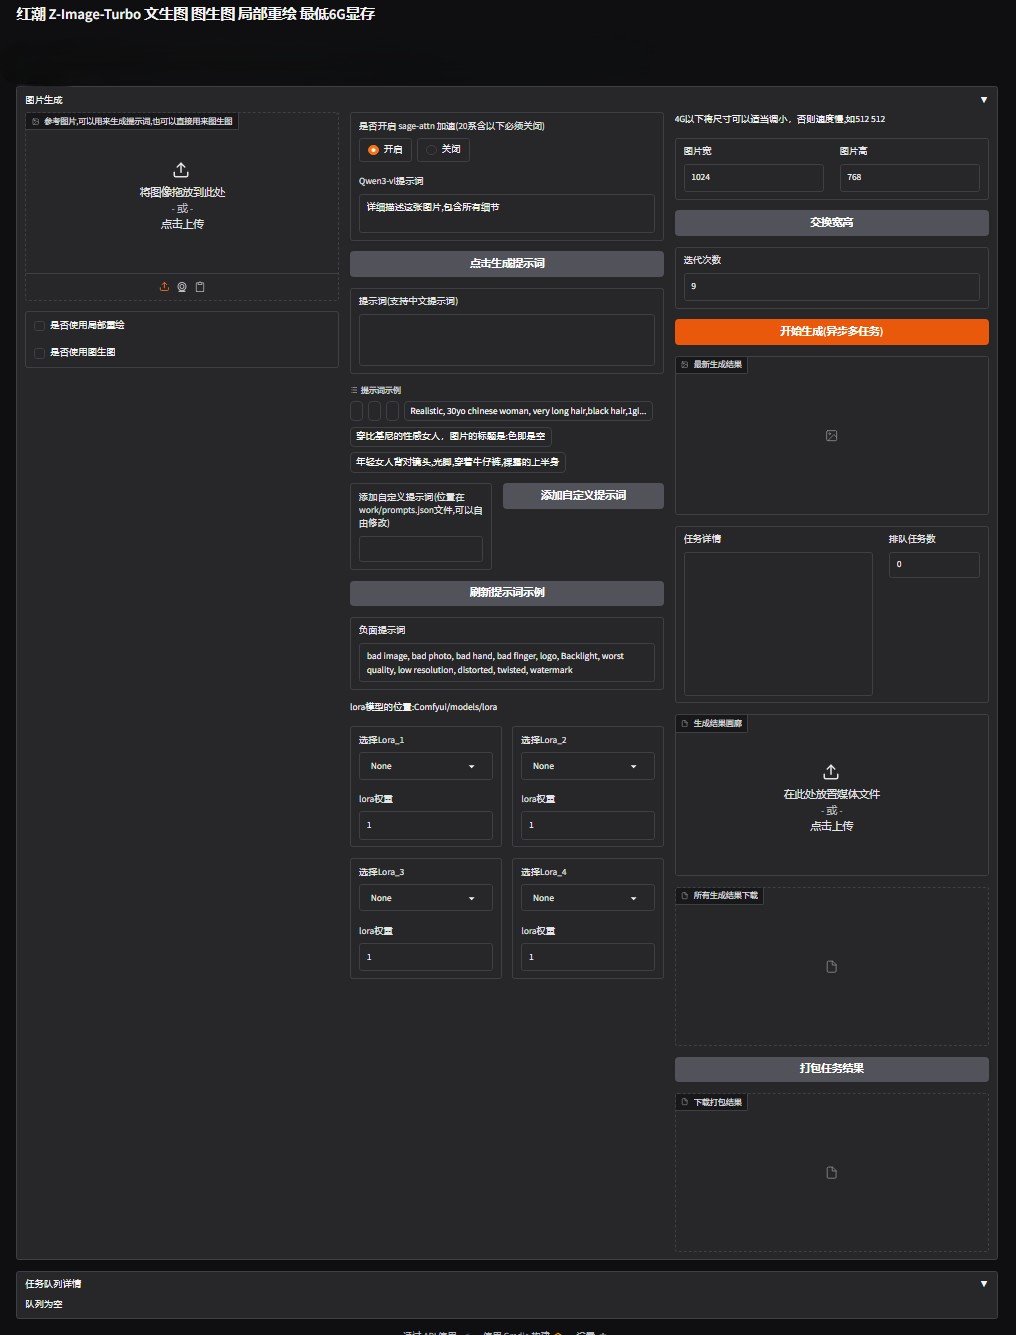Click upload arrow icon in reference image dropzone

(x=181, y=171)
